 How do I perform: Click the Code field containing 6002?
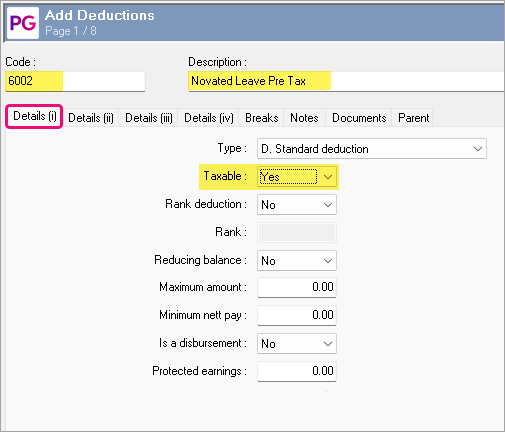(75, 81)
